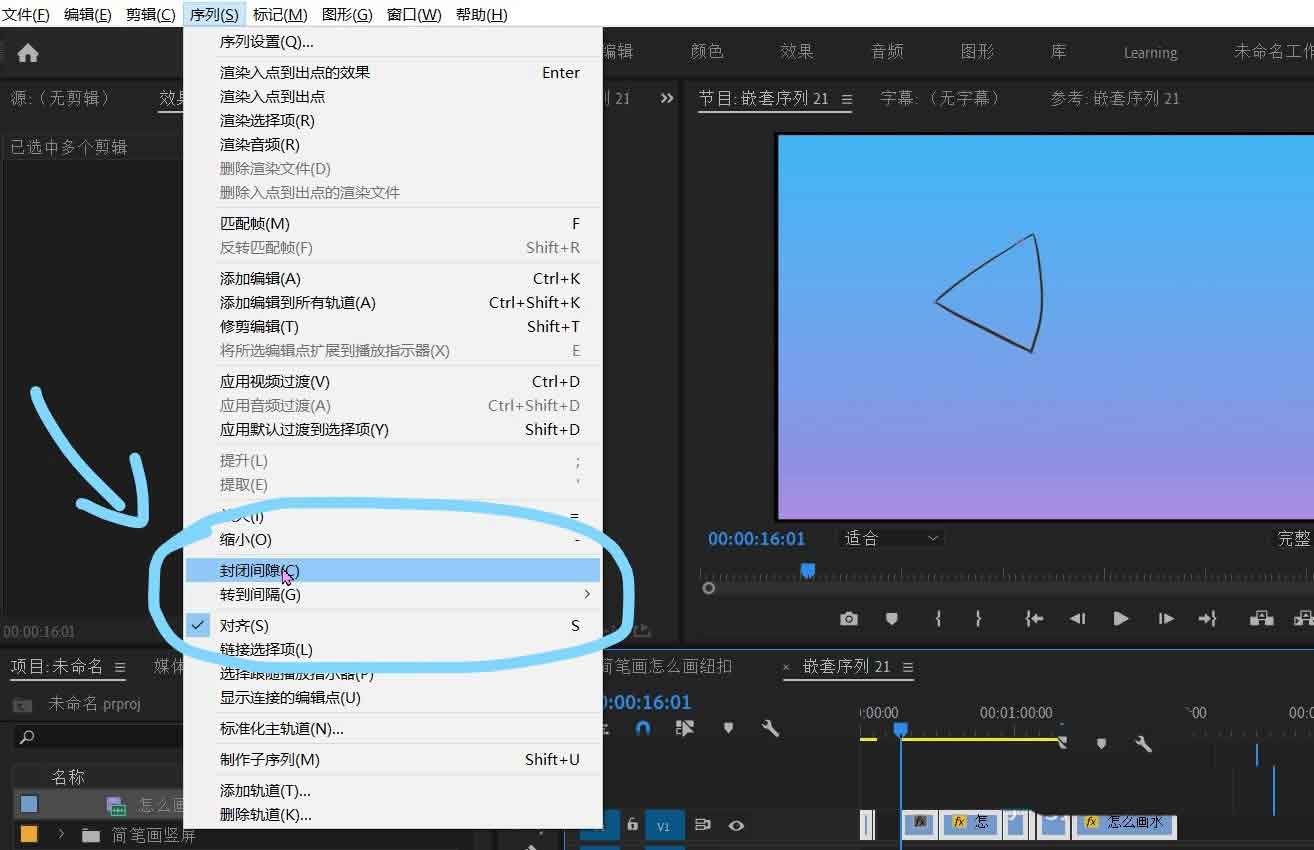Toggle Sync Lock on V1 track
The height and width of the screenshot is (850, 1314).
(703, 825)
